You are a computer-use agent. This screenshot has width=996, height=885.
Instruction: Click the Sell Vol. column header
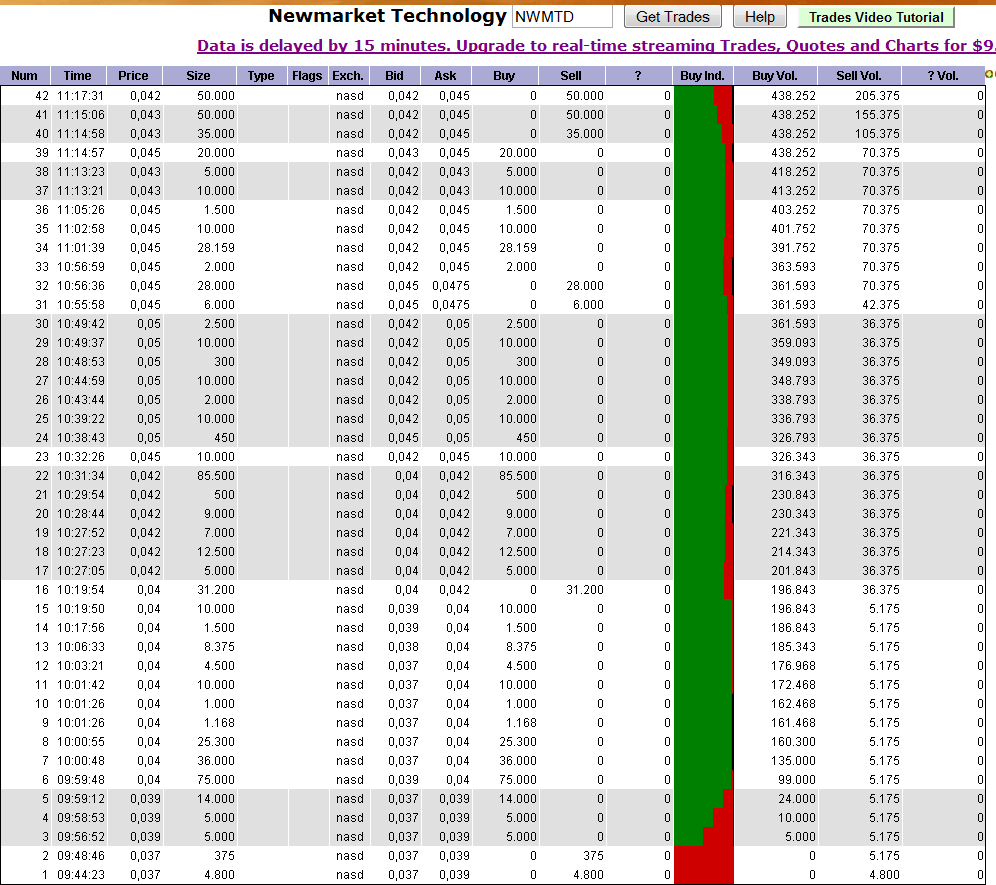pyautogui.click(x=859, y=76)
